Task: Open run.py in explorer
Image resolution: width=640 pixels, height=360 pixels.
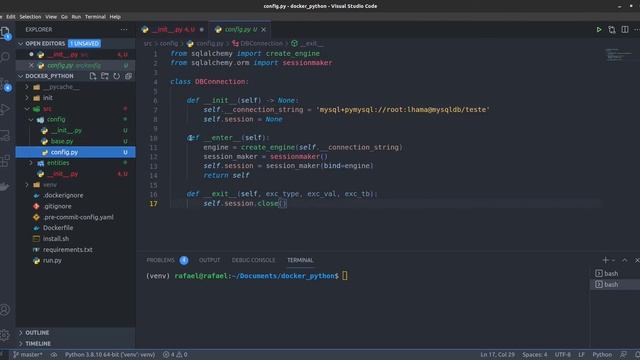Action: (52, 260)
